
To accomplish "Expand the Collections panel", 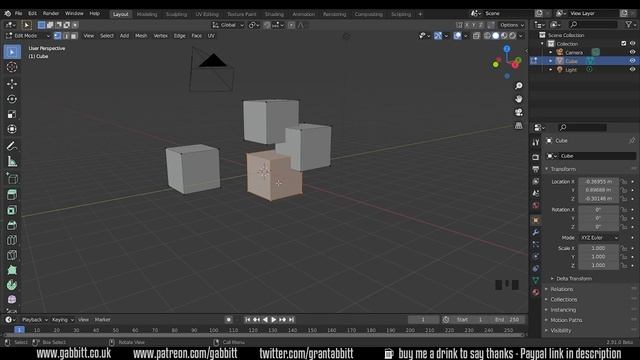I will 563,300.
